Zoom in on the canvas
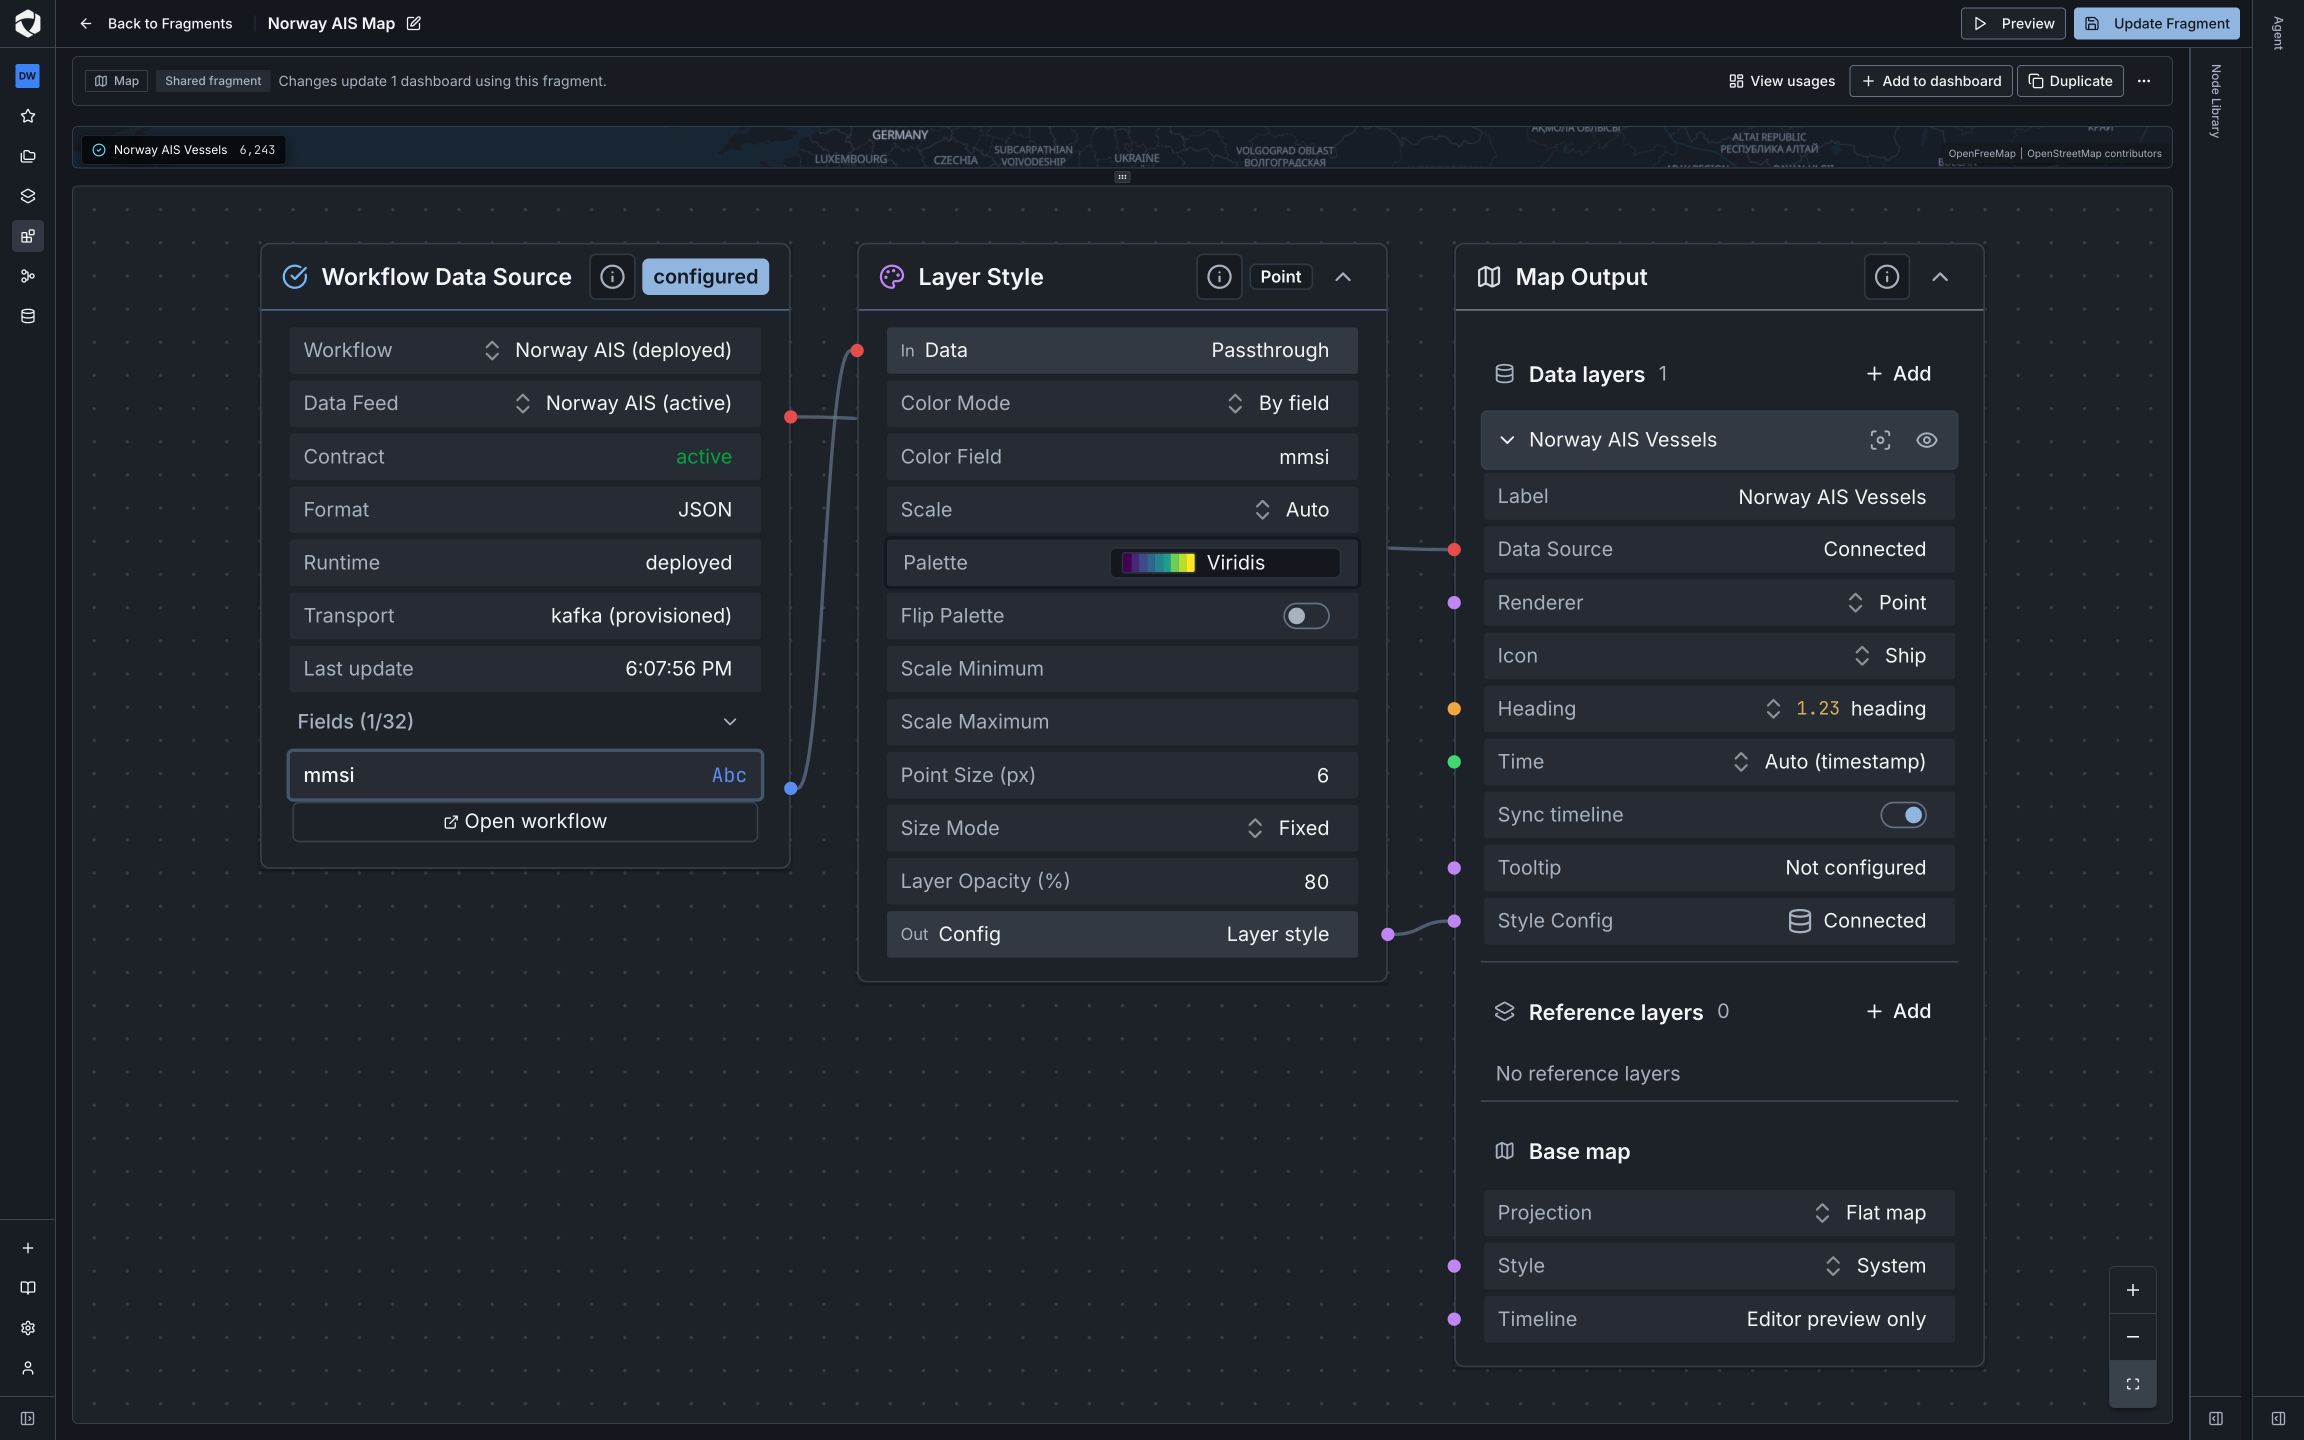The image size is (2304, 1440). click(x=2133, y=1291)
